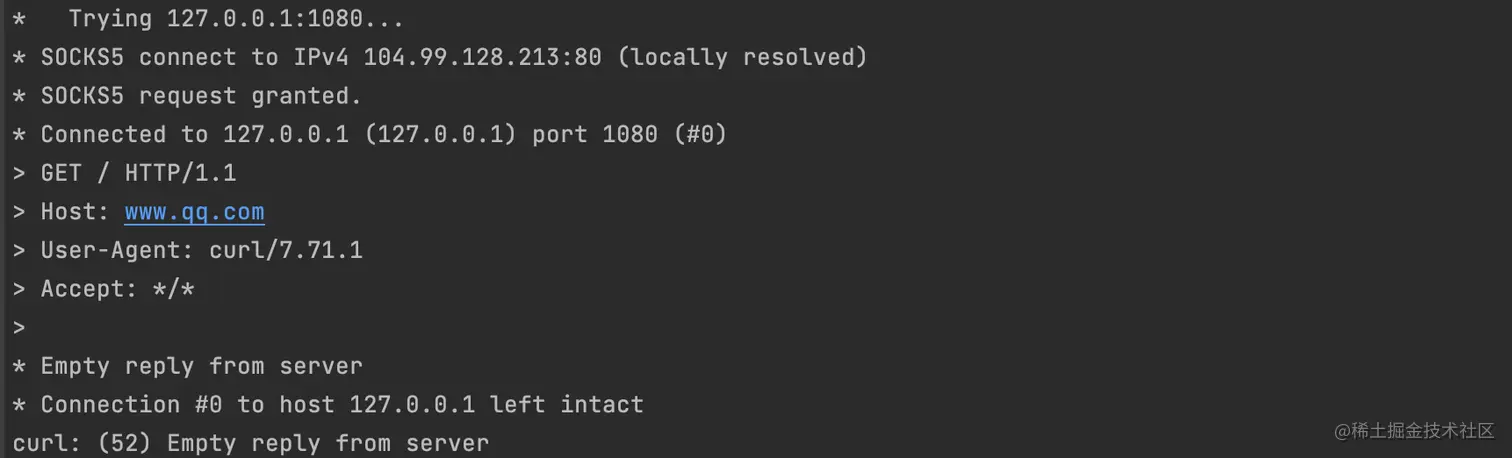Click the "(locally resolved)" text

click(741, 58)
